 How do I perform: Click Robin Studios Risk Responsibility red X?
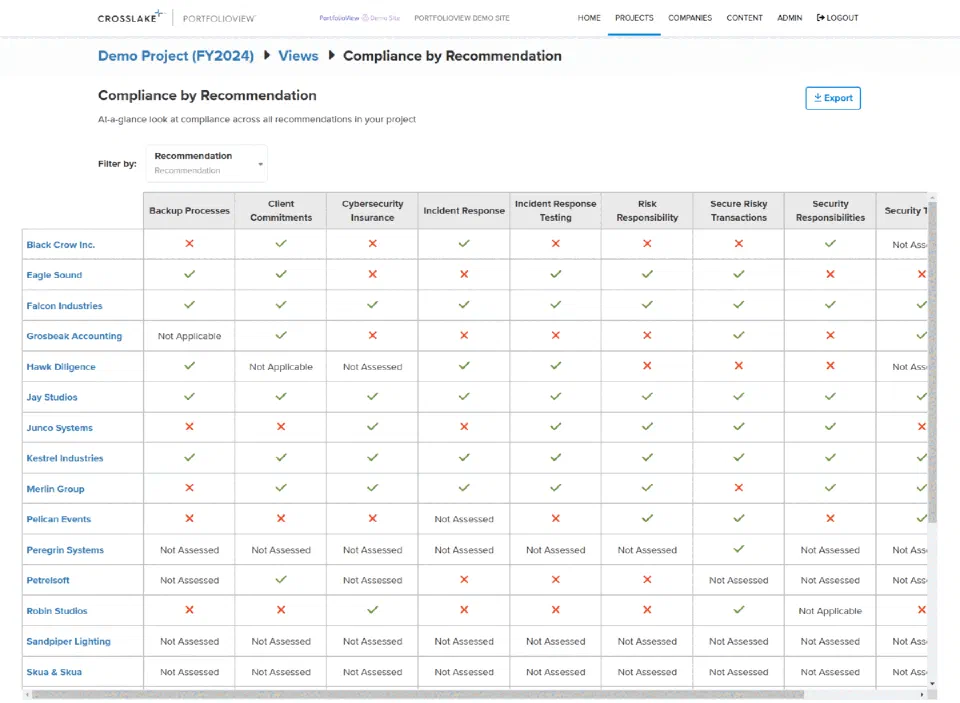647,610
